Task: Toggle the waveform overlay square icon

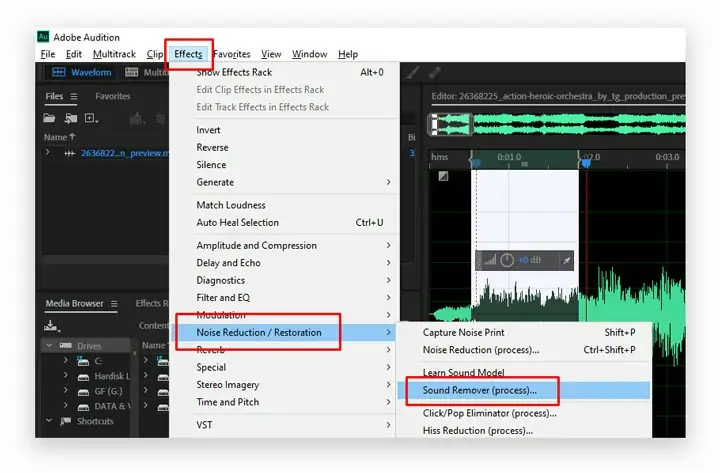Action: pos(443,176)
